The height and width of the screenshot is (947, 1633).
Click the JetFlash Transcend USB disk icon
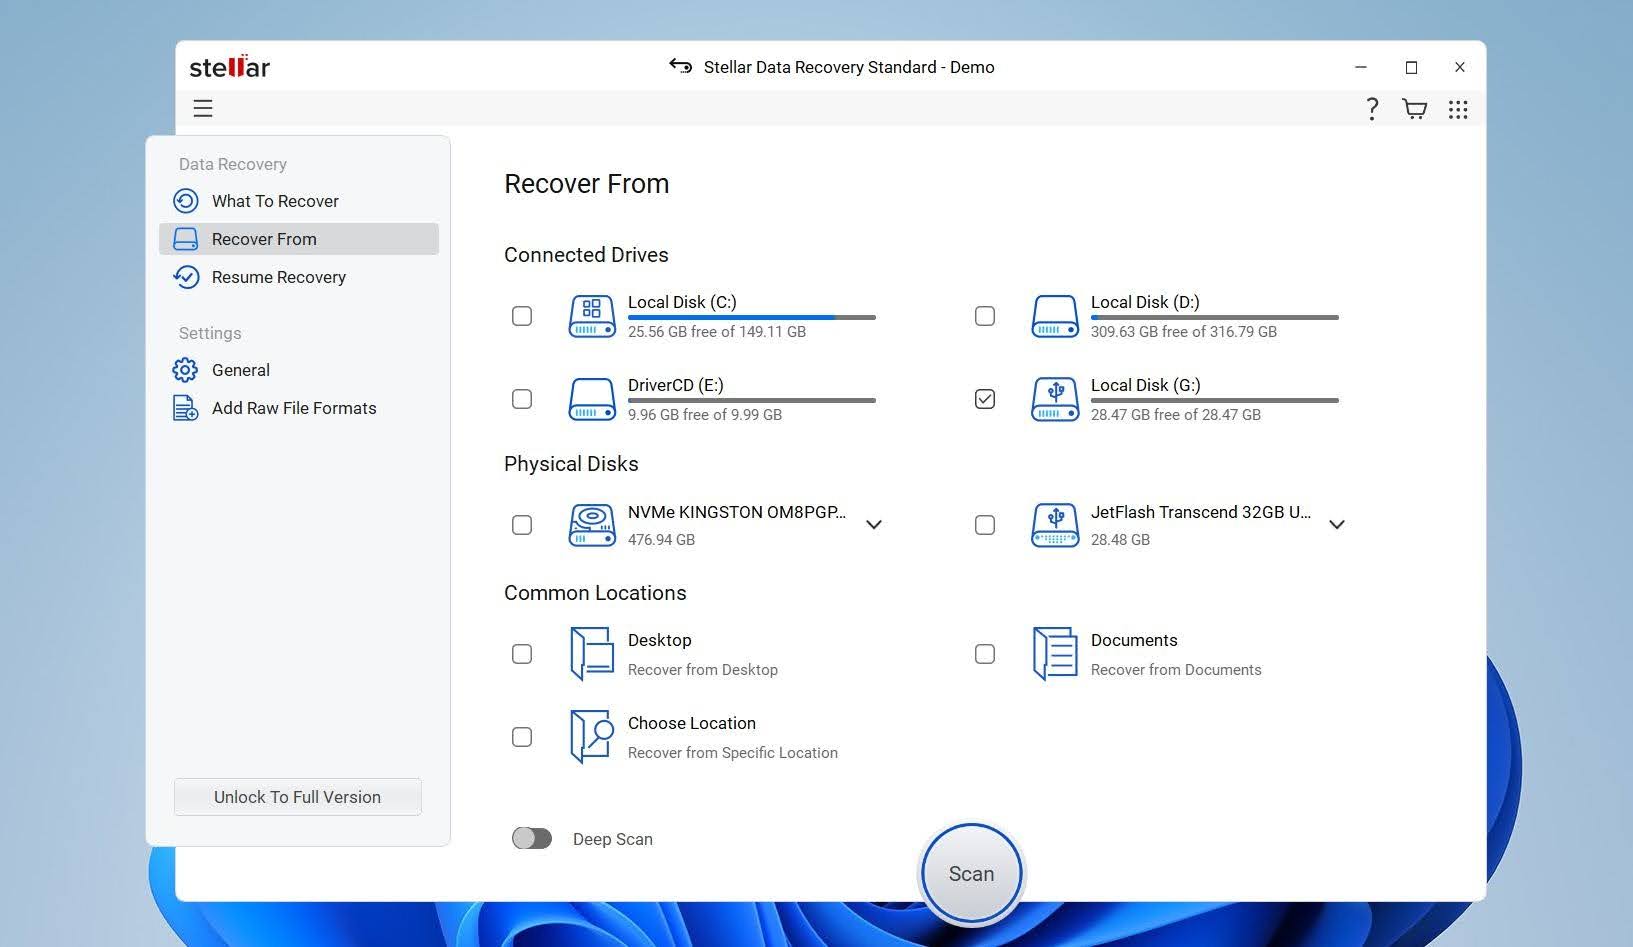pyautogui.click(x=1055, y=525)
